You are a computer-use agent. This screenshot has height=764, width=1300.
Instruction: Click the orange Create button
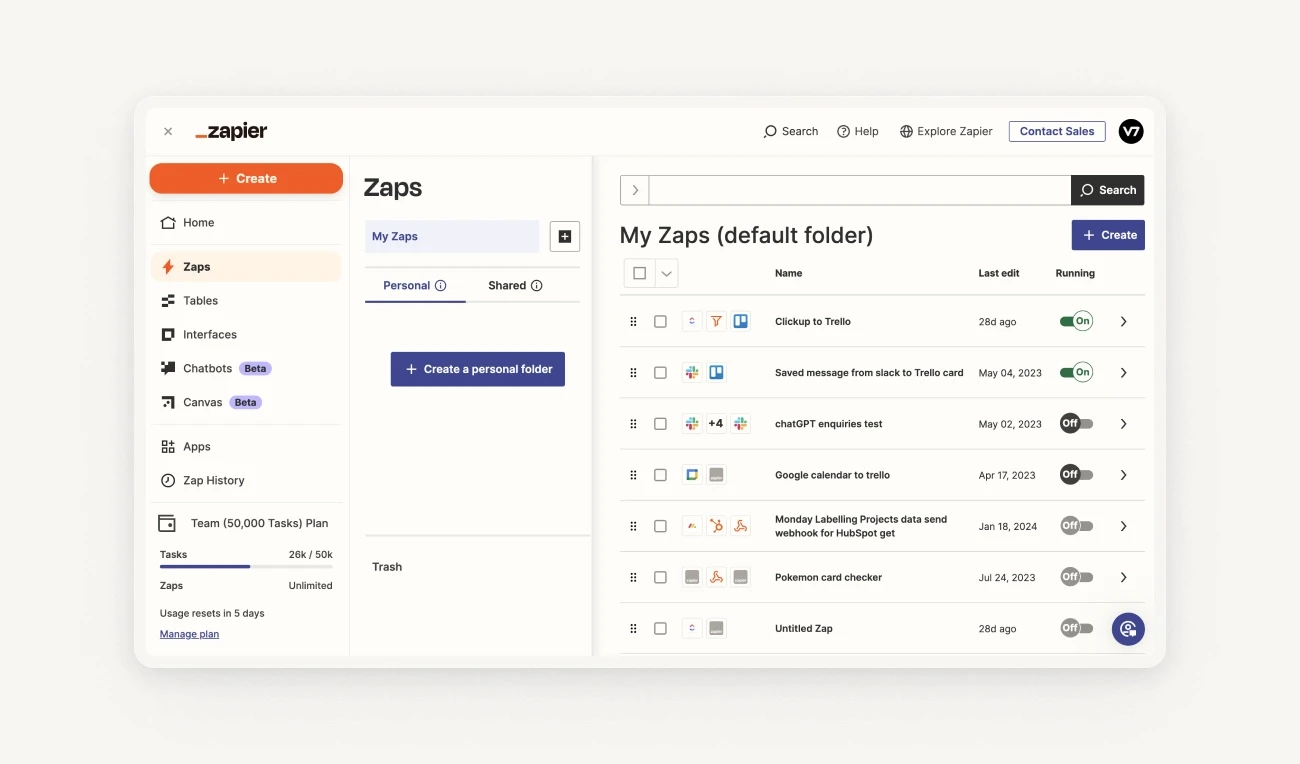[246, 178]
